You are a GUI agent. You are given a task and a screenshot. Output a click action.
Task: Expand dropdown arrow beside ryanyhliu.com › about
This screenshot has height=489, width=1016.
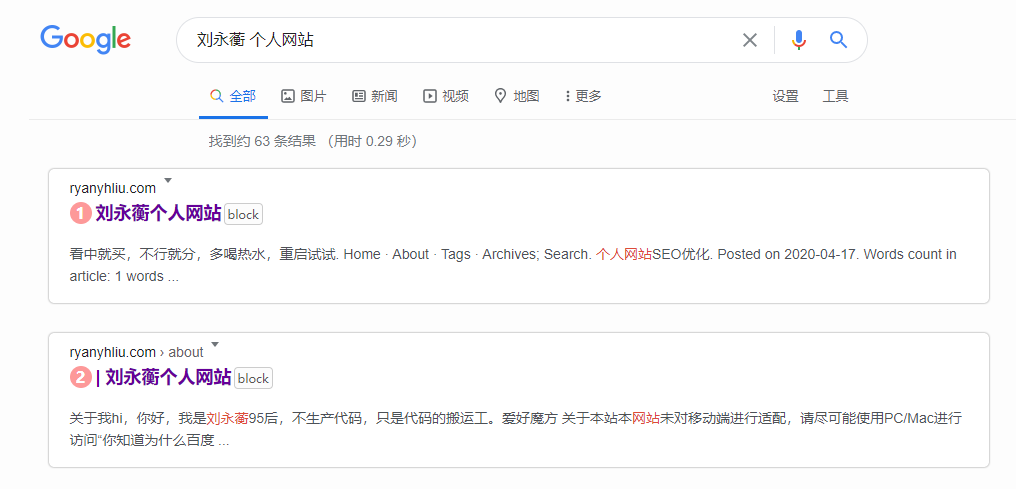(x=215, y=345)
